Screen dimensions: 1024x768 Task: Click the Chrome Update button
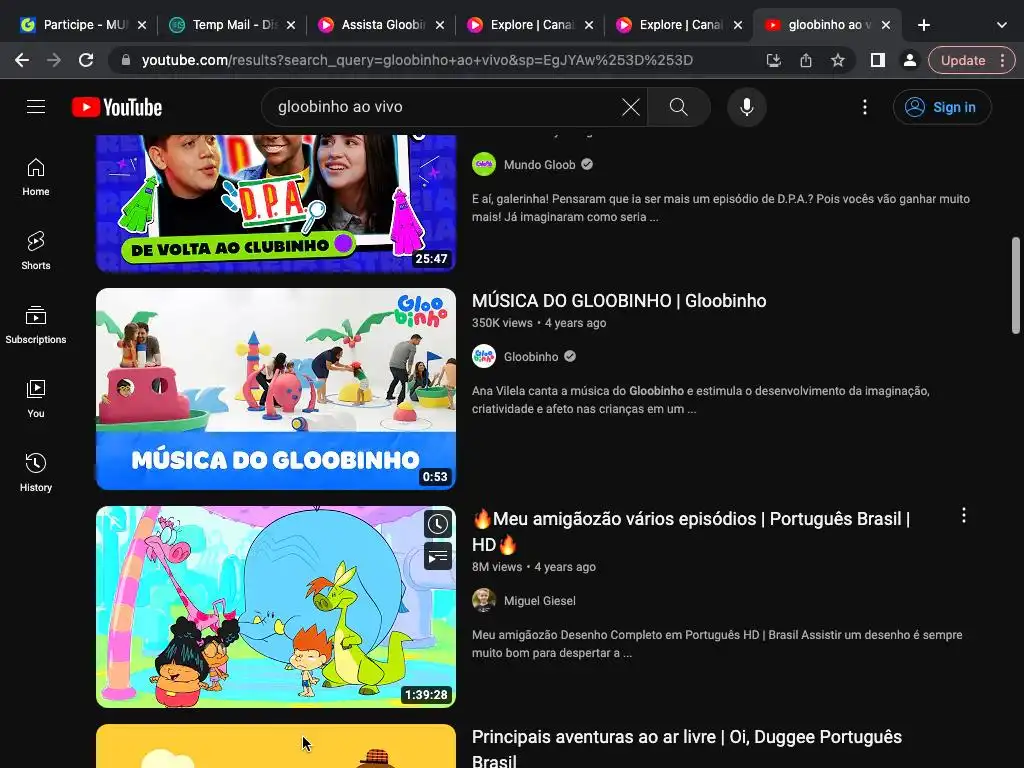click(963, 60)
